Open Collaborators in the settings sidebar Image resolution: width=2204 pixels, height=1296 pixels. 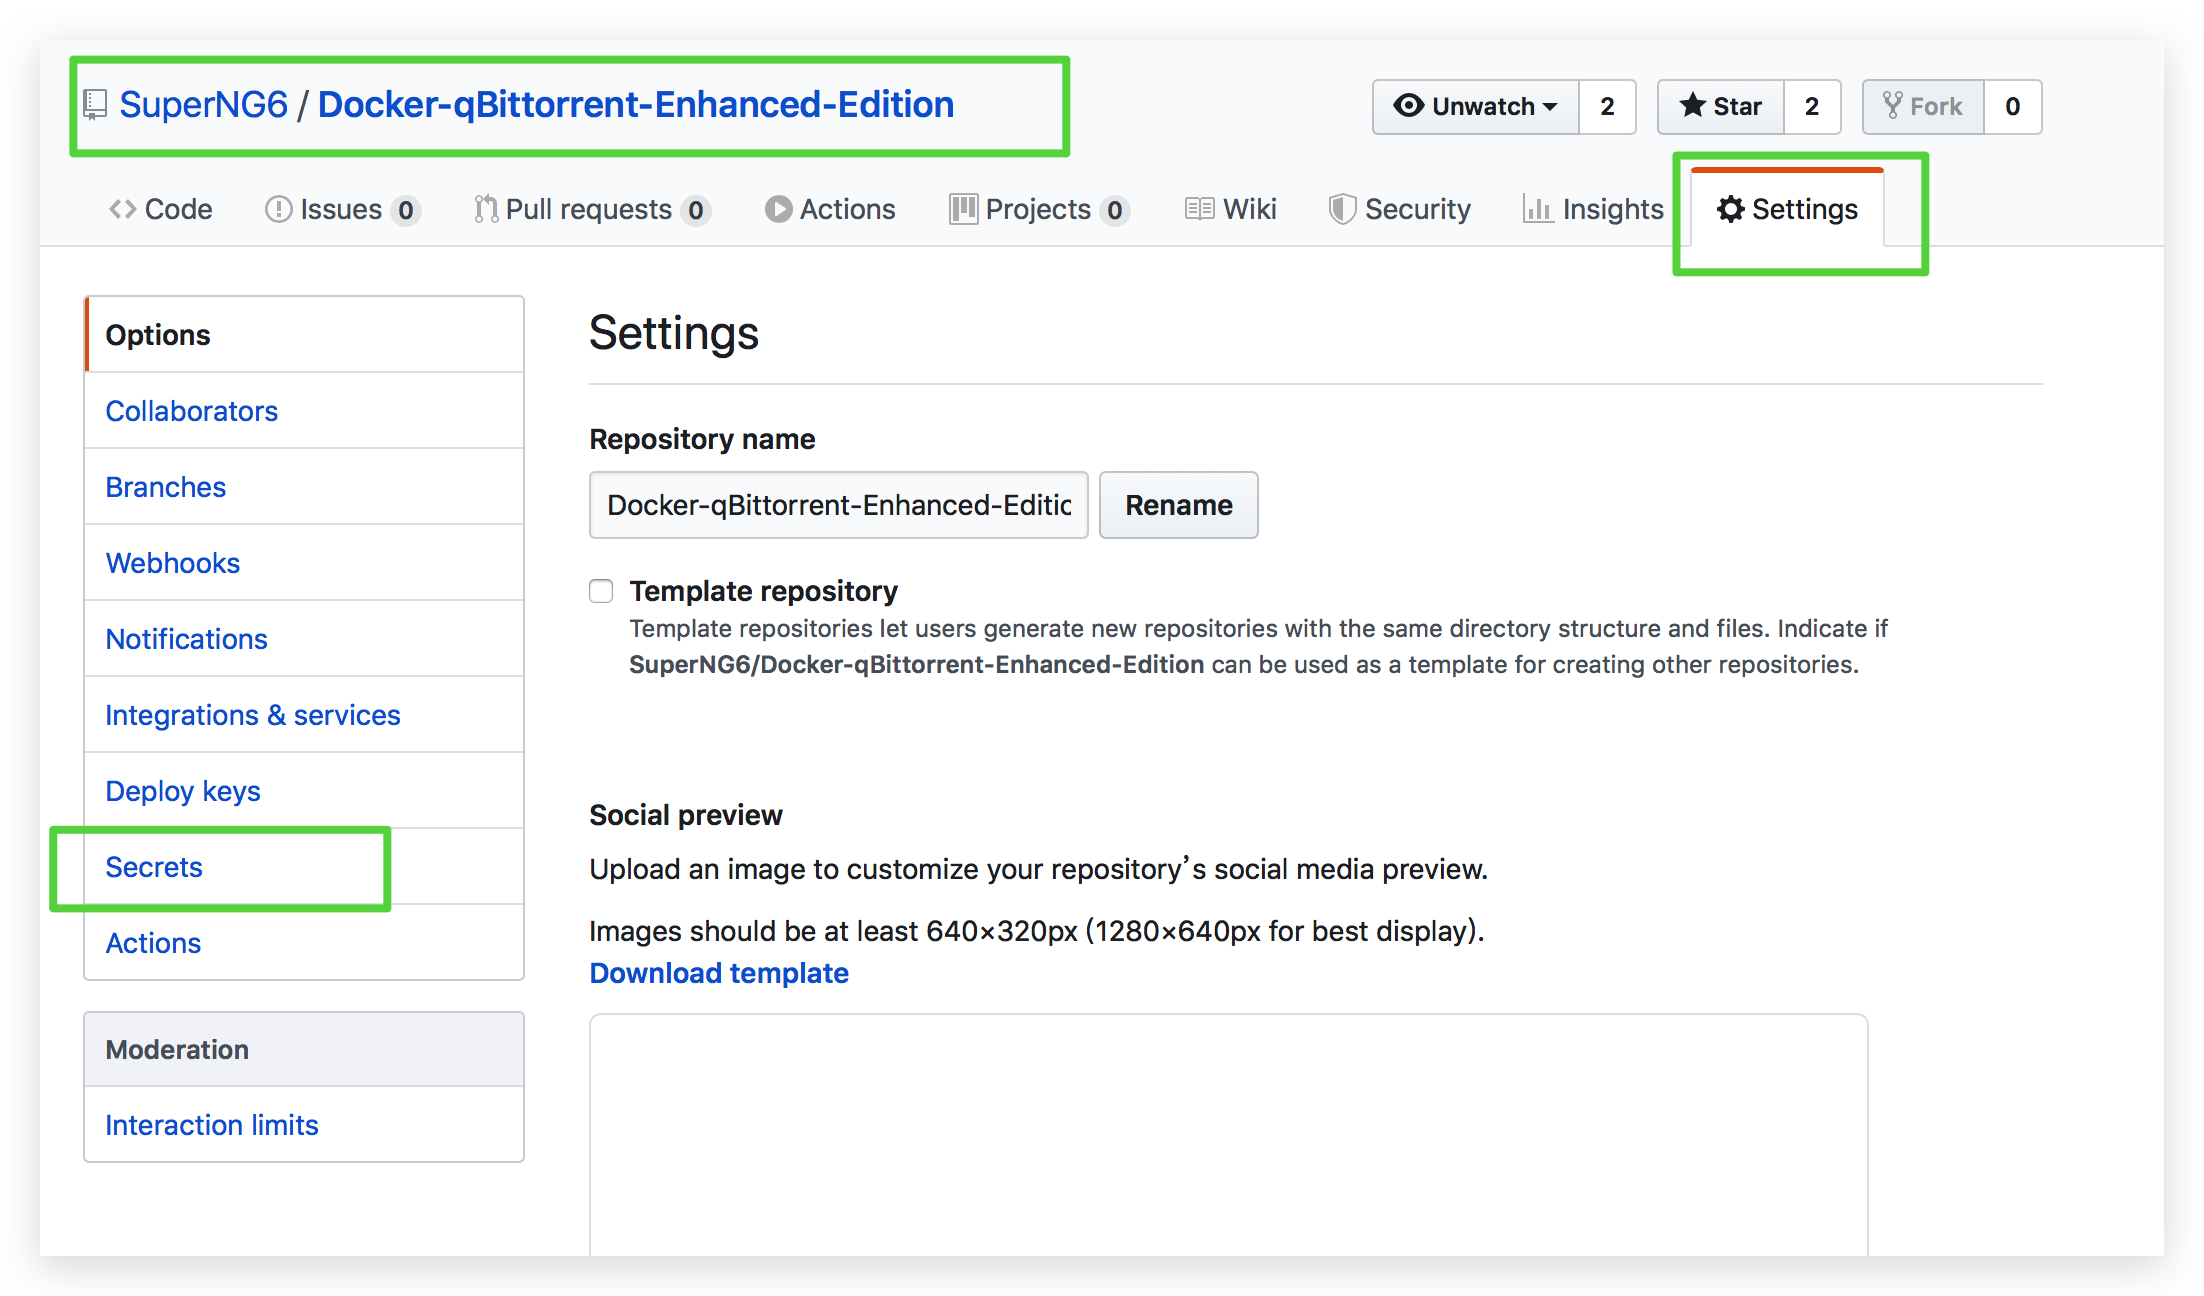click(304, 411)
